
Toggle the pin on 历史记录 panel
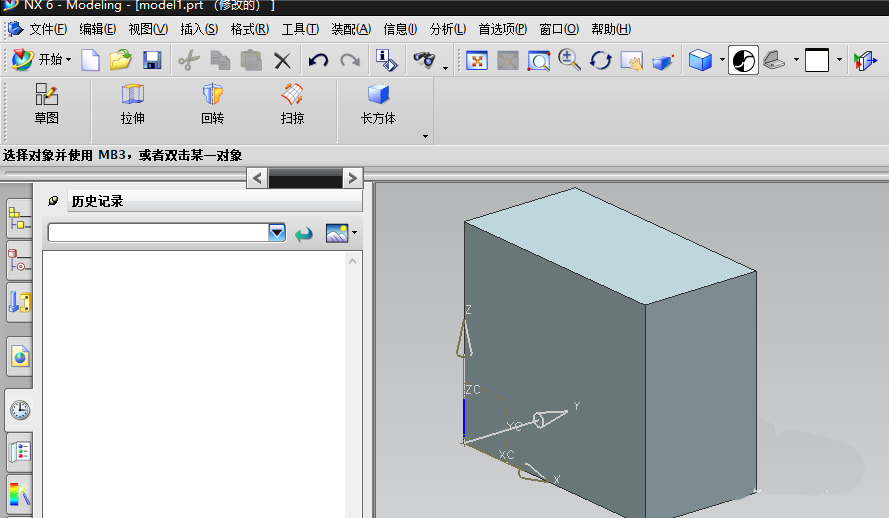[53, 201]
